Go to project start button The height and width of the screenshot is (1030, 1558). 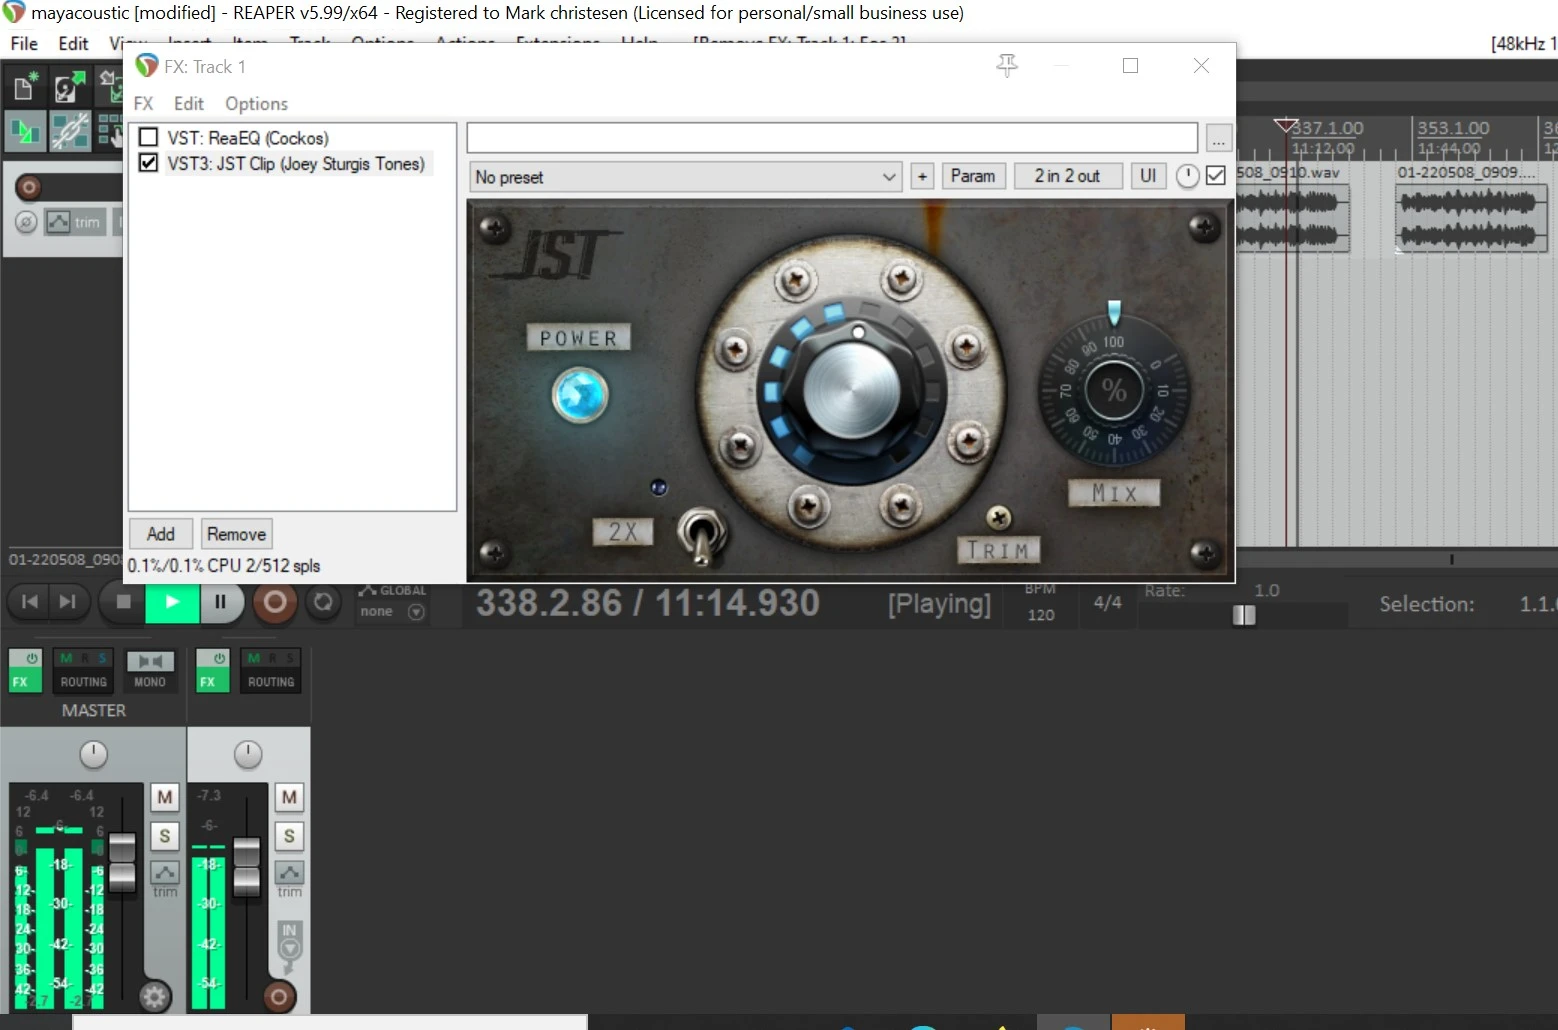(x=30, y=602)
